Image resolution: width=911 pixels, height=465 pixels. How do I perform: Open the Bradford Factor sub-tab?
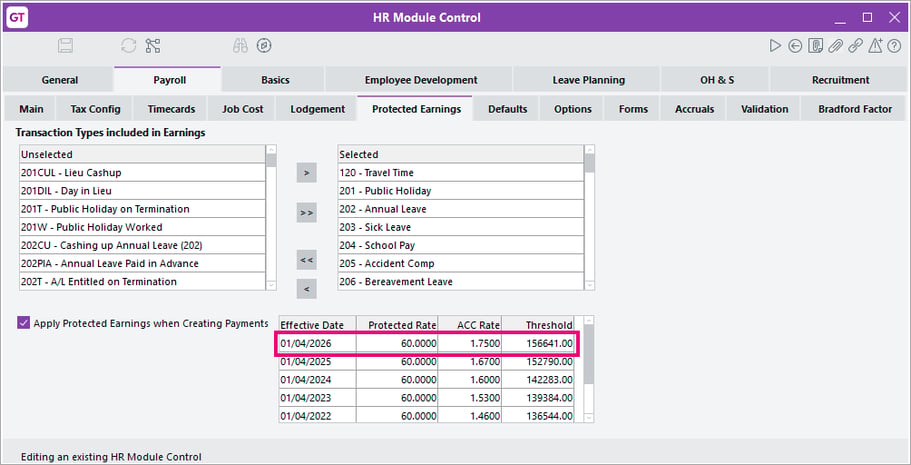click(855, 109)
